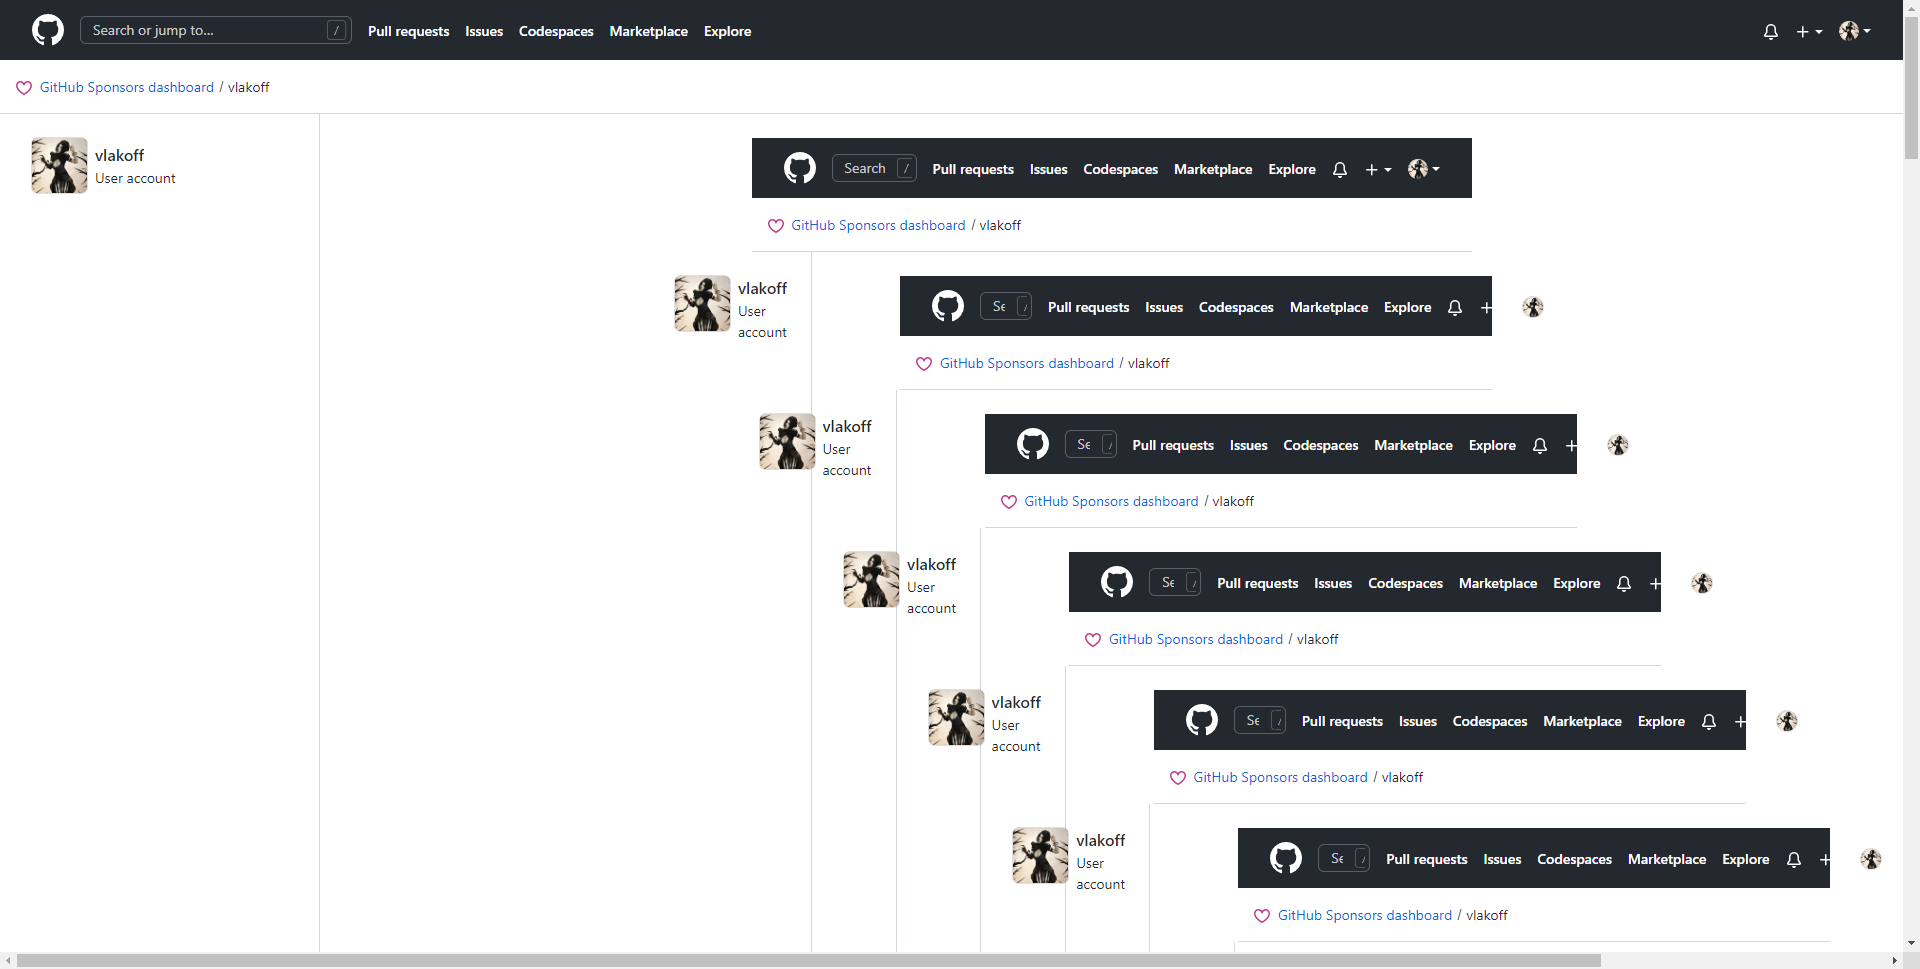Click the GitHub logo in the top navigation bar

(48, 30)
